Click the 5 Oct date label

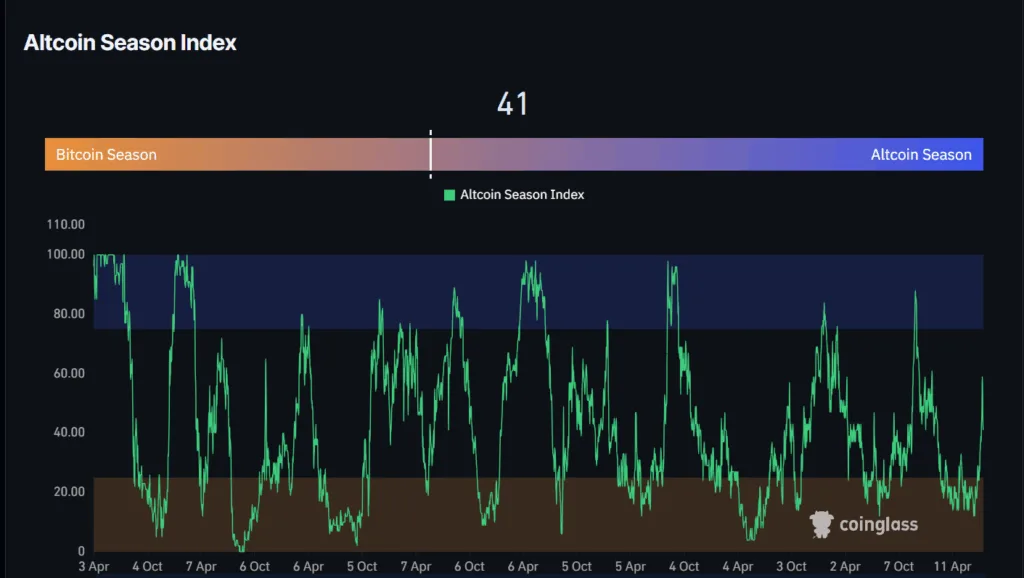[x=361, y=565]
